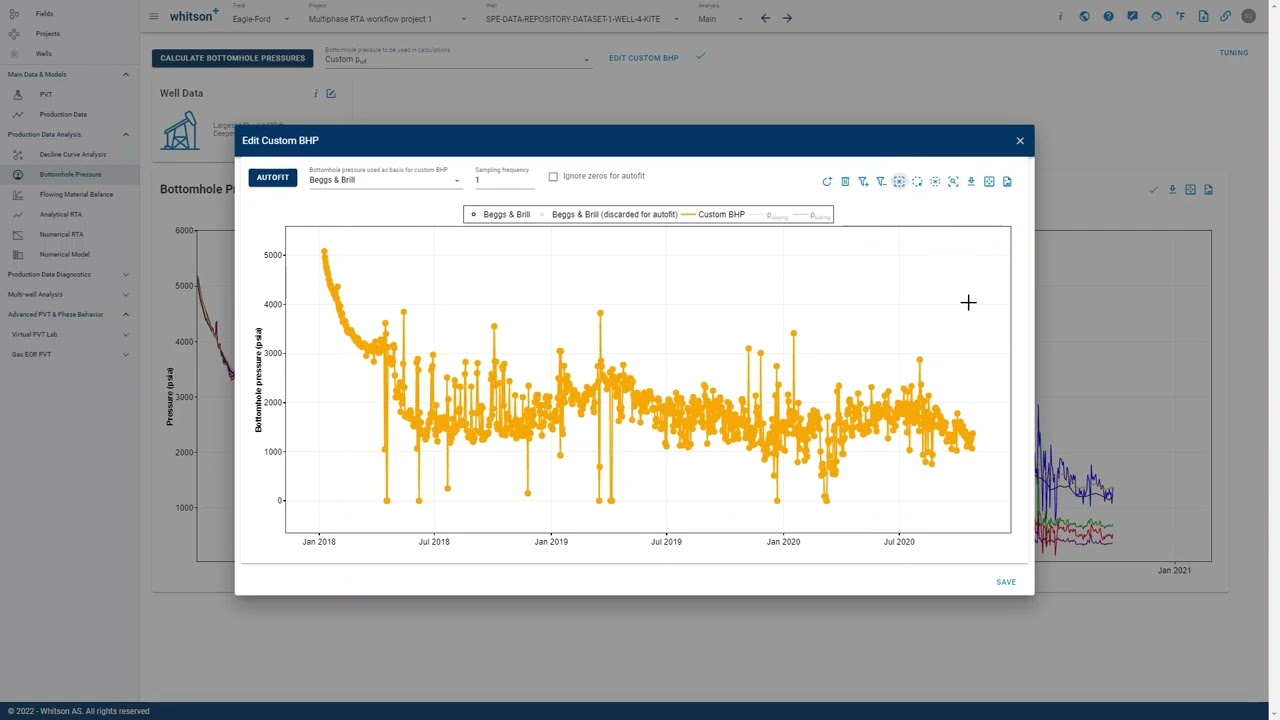Click the save chart image icon in dialog

1007,182
